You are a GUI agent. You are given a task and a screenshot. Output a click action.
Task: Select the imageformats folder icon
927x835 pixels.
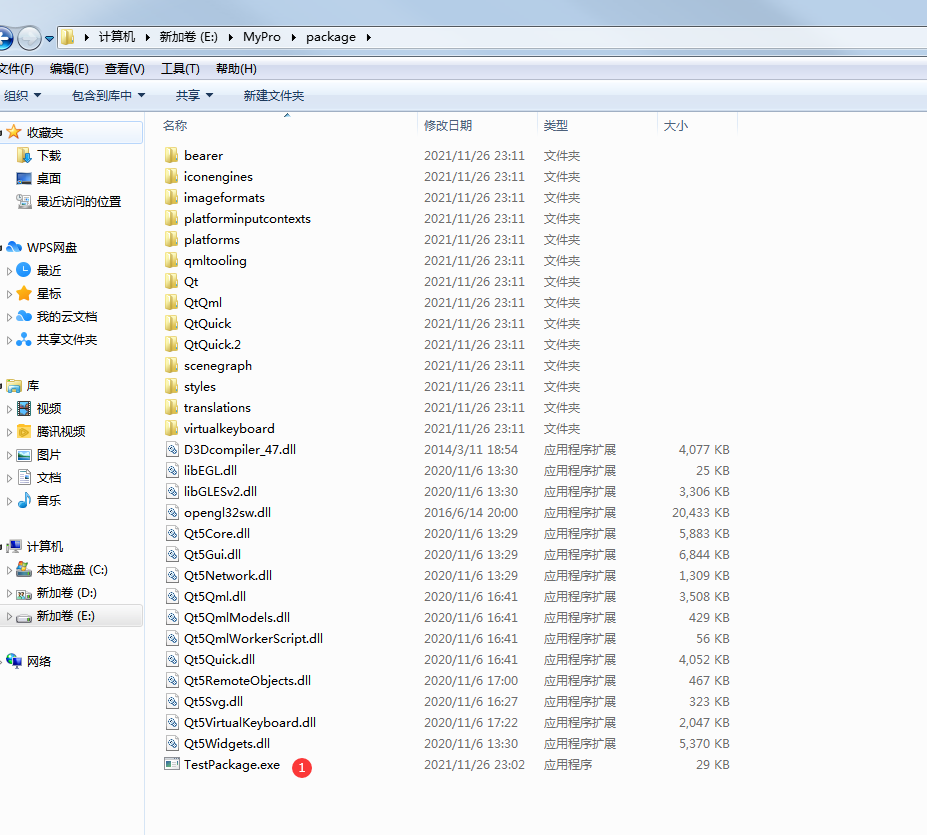171,198
